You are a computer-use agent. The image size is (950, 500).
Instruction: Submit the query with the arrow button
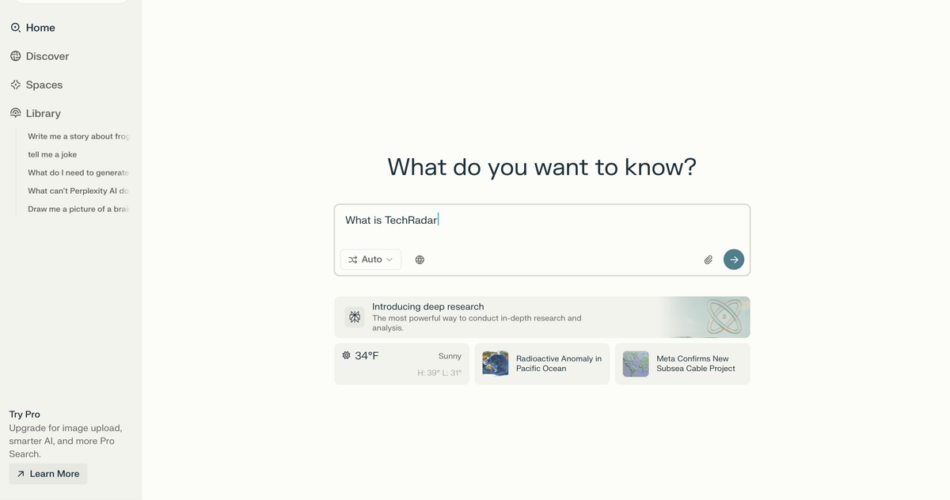click(734, 259)
